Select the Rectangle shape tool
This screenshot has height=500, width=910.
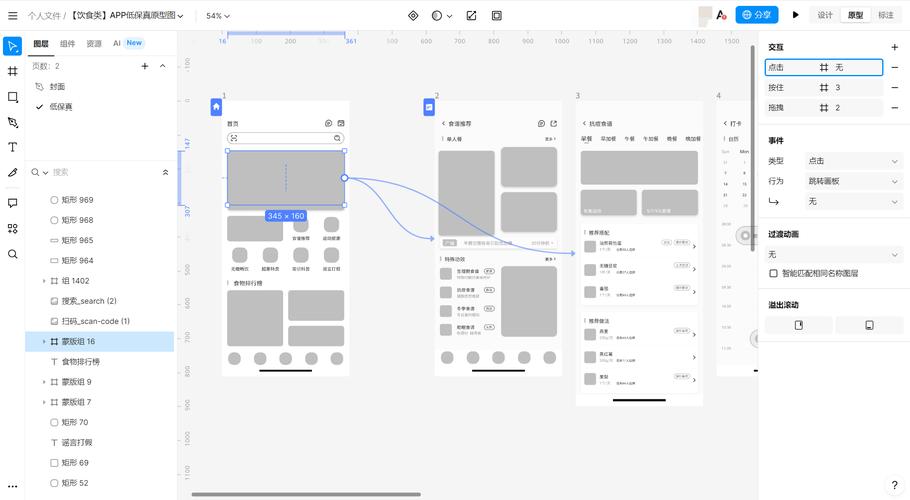[x=12, y=97]
